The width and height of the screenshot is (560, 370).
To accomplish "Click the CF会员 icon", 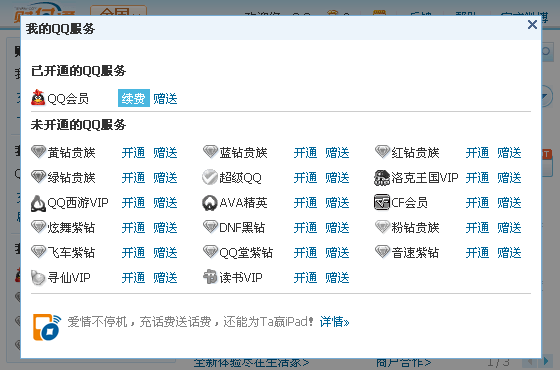I will pyautogui.click(x=382, y=202).
